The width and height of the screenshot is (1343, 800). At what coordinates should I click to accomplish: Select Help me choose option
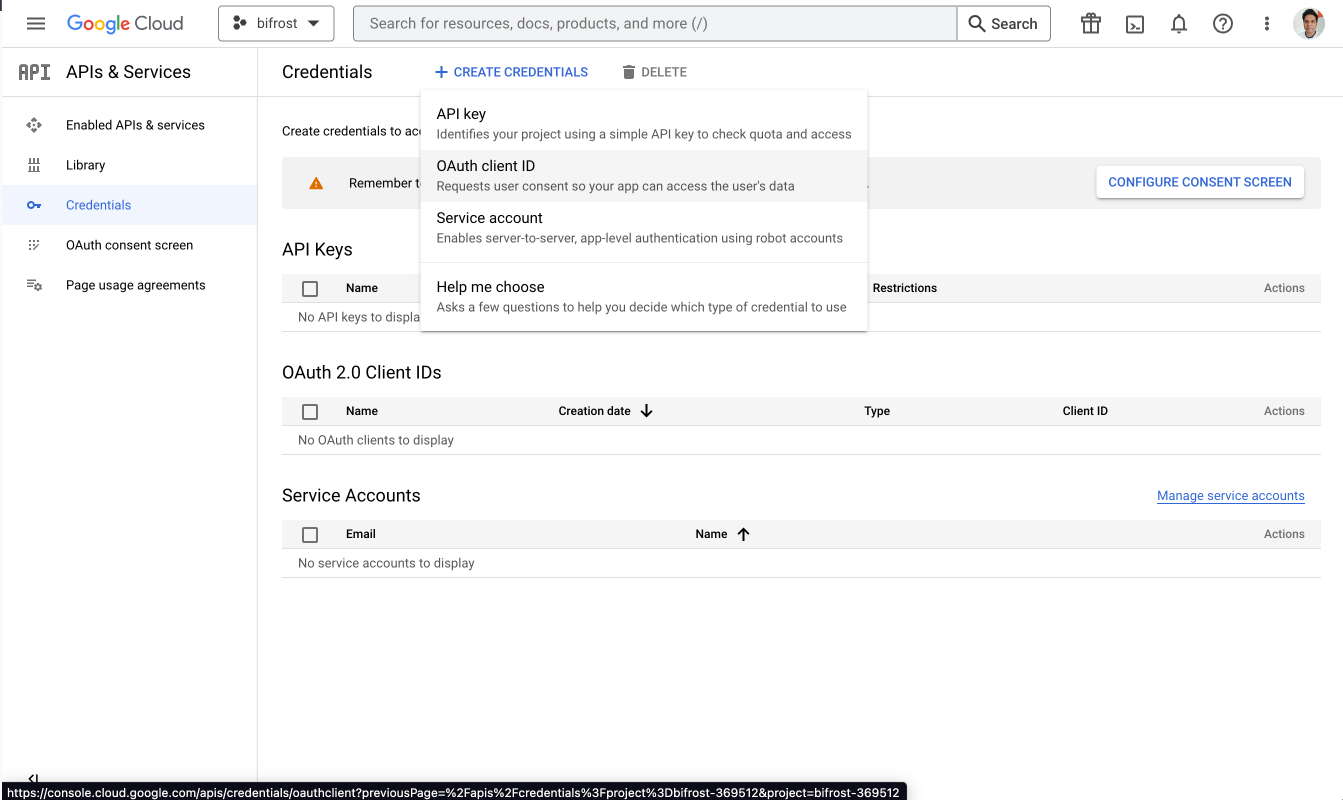click(644, 297)
